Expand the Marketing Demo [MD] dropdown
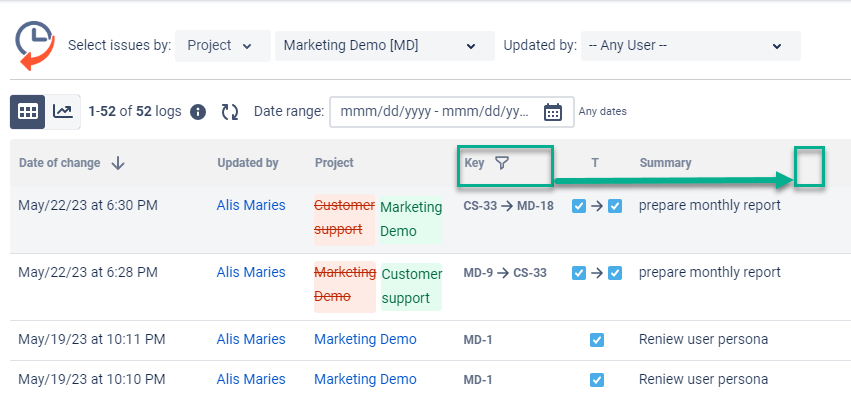 tap(385, 46)
